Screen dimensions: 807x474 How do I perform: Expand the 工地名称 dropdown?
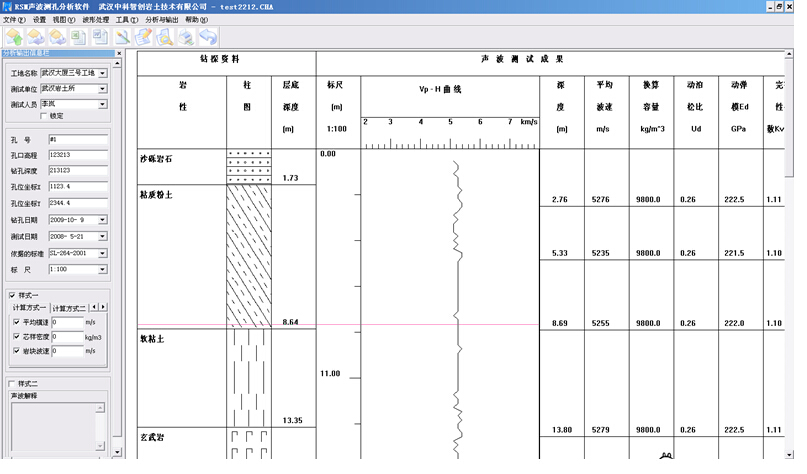(x=102, y=74)
